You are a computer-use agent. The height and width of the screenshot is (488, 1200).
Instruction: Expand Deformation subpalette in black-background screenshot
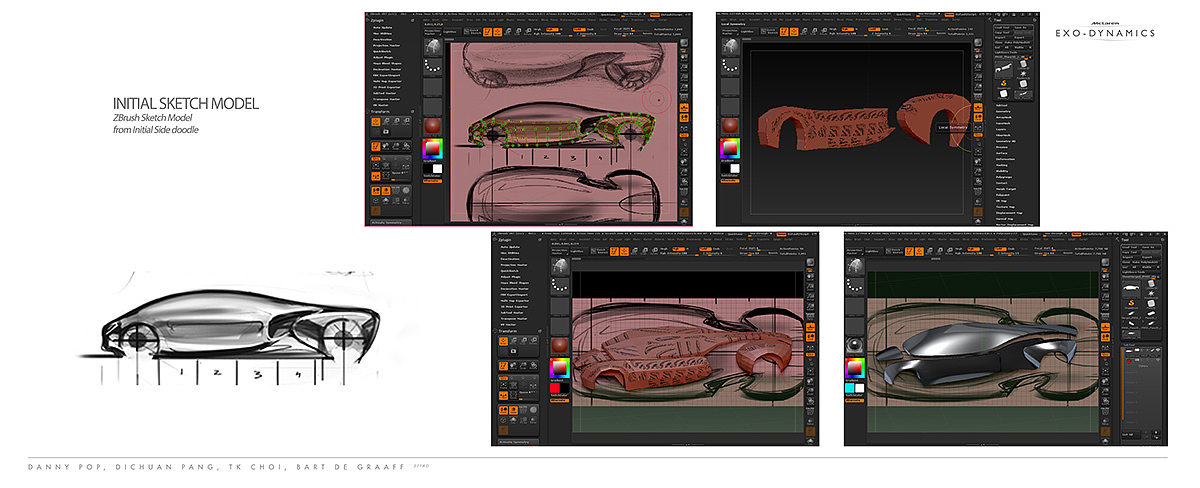[1003, 159]
